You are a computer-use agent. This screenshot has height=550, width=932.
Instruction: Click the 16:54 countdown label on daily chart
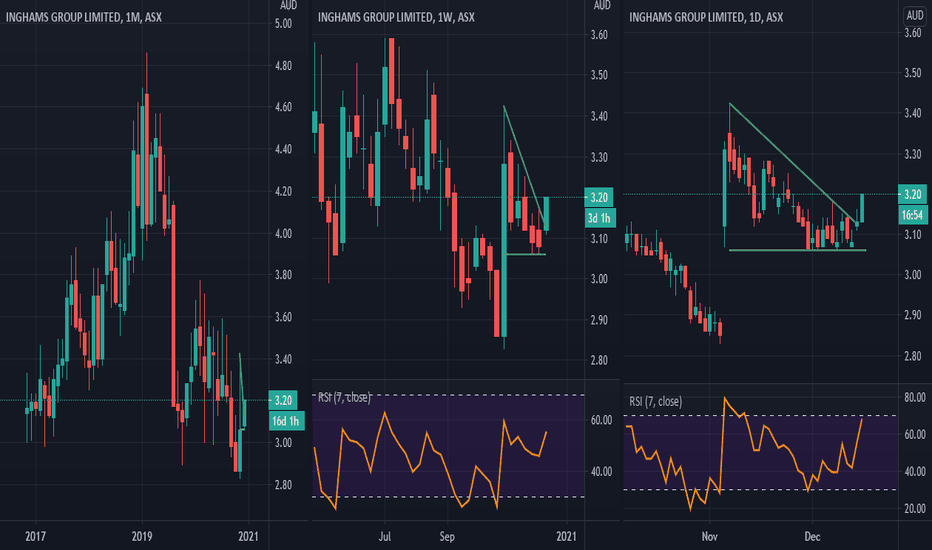pyautogui.click(x=912, y=215)
